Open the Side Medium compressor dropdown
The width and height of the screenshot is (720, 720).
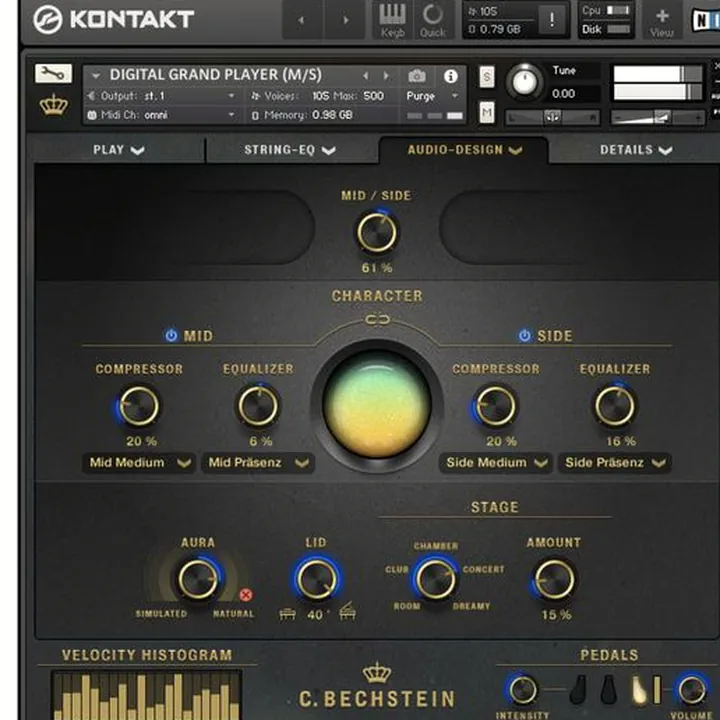(496, 462)
